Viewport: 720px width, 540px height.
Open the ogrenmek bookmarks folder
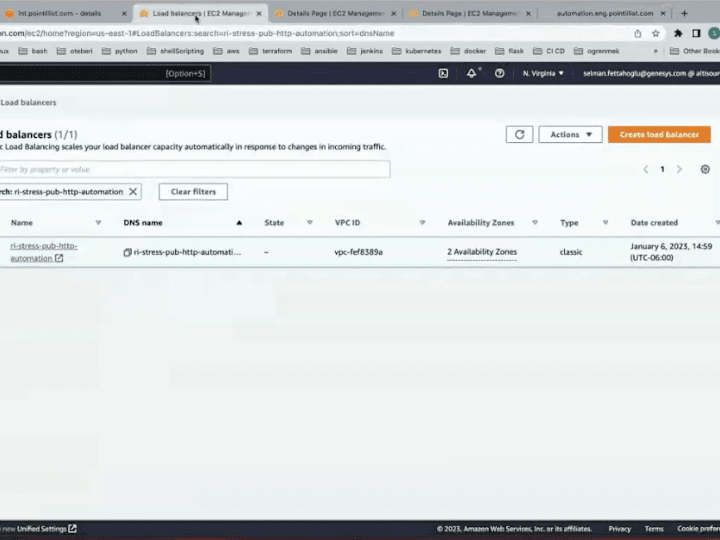[596, 51]
